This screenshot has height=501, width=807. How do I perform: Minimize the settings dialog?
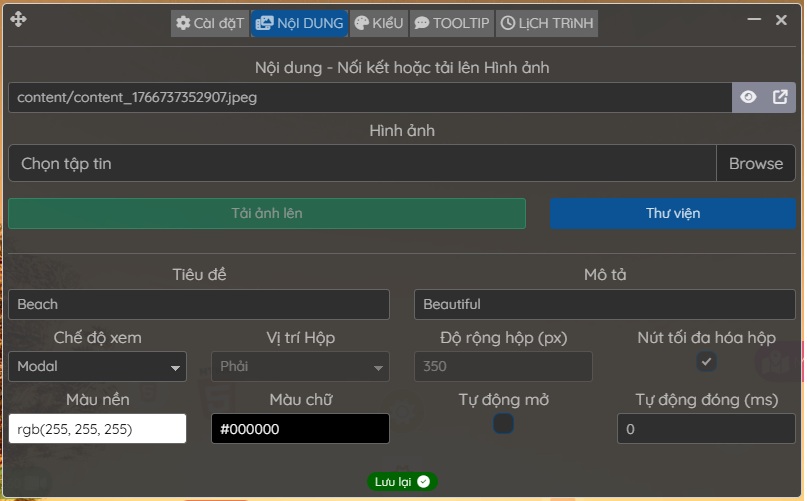755,20
